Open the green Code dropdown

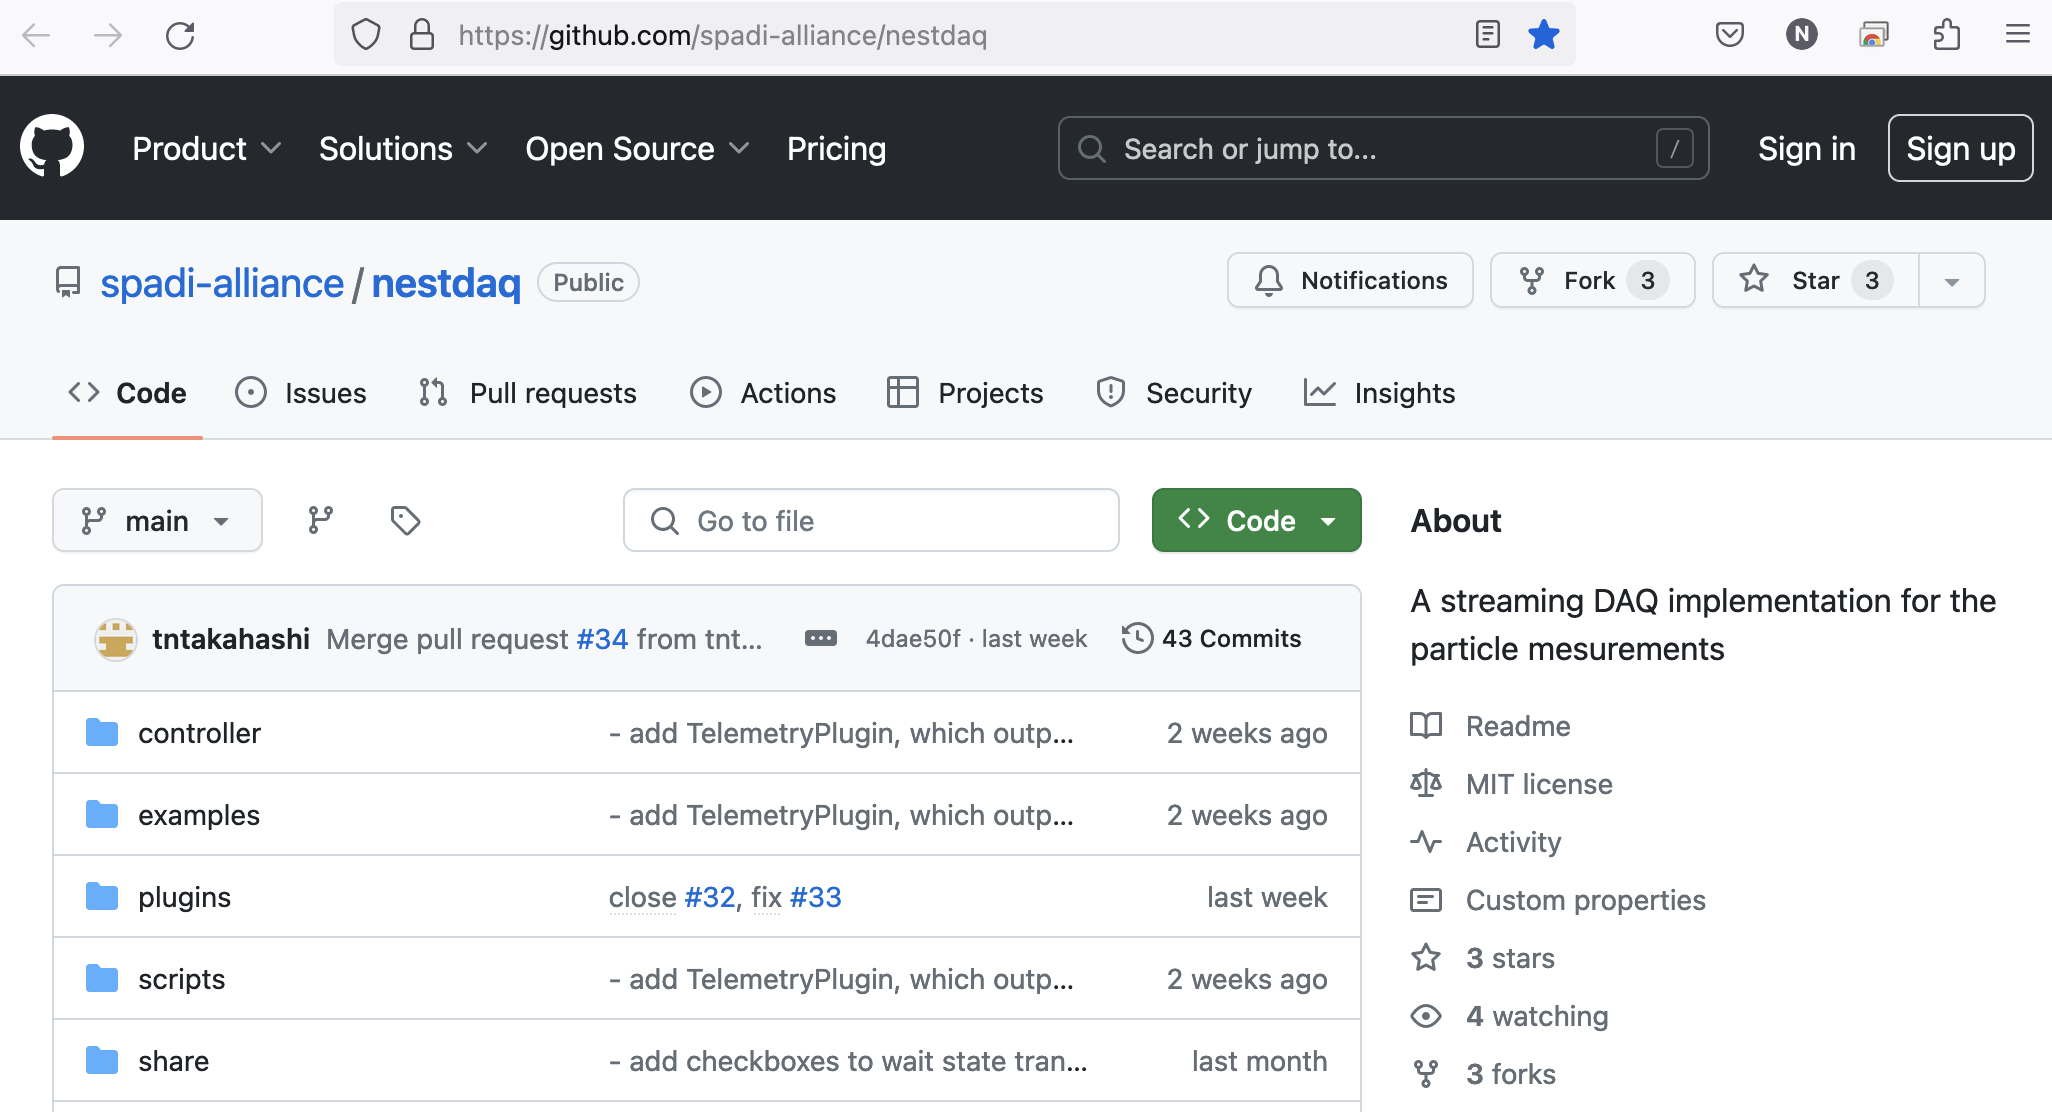click(1256, 520)
